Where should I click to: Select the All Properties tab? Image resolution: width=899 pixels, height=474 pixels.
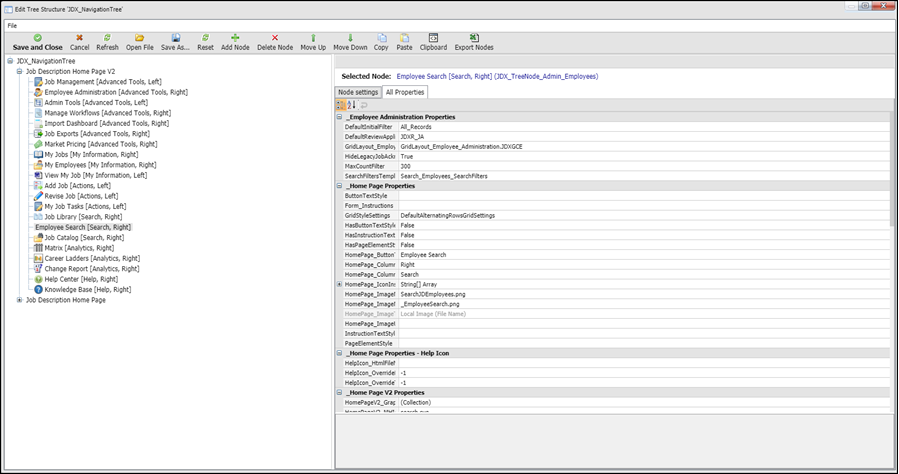pyautogui.click(x=405, y=92)
